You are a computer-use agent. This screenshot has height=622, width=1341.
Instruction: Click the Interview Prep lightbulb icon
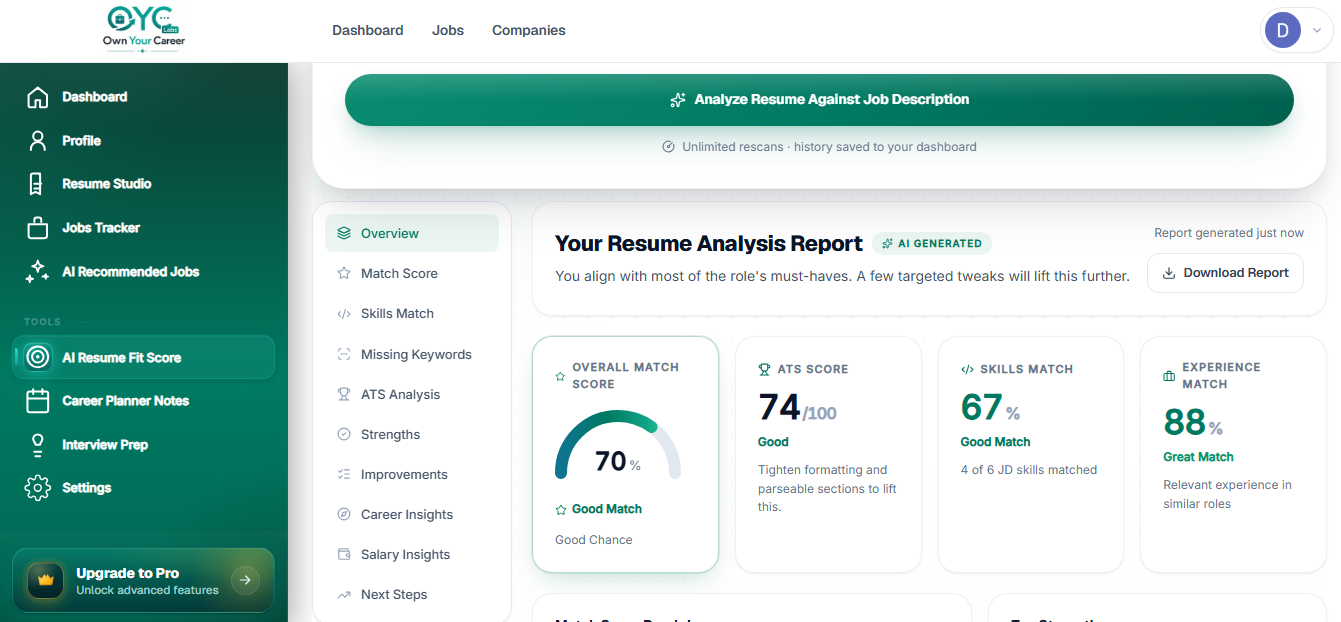pyautogui.click(x=38, y=445)
